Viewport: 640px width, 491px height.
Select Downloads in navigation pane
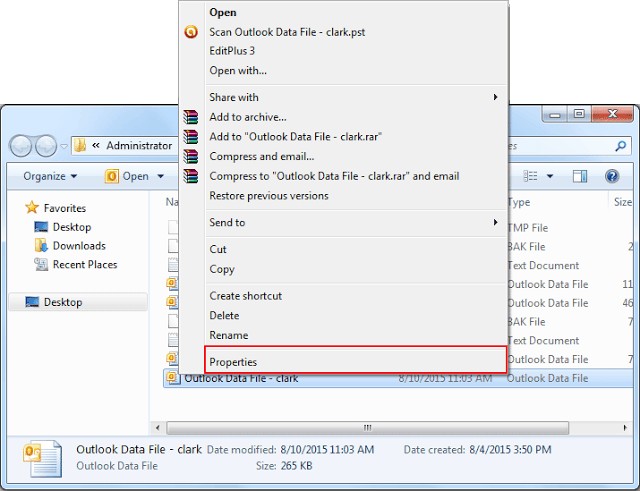click(70, 246)
